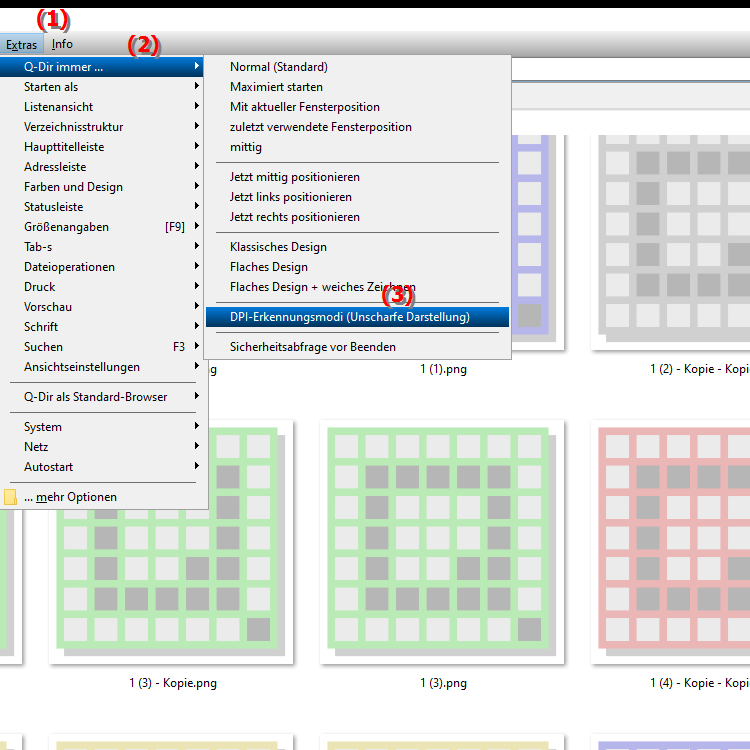The height and width of the screenshot is (750, 750).
Task: Open the Netz submenu
Action: point(101,447)
